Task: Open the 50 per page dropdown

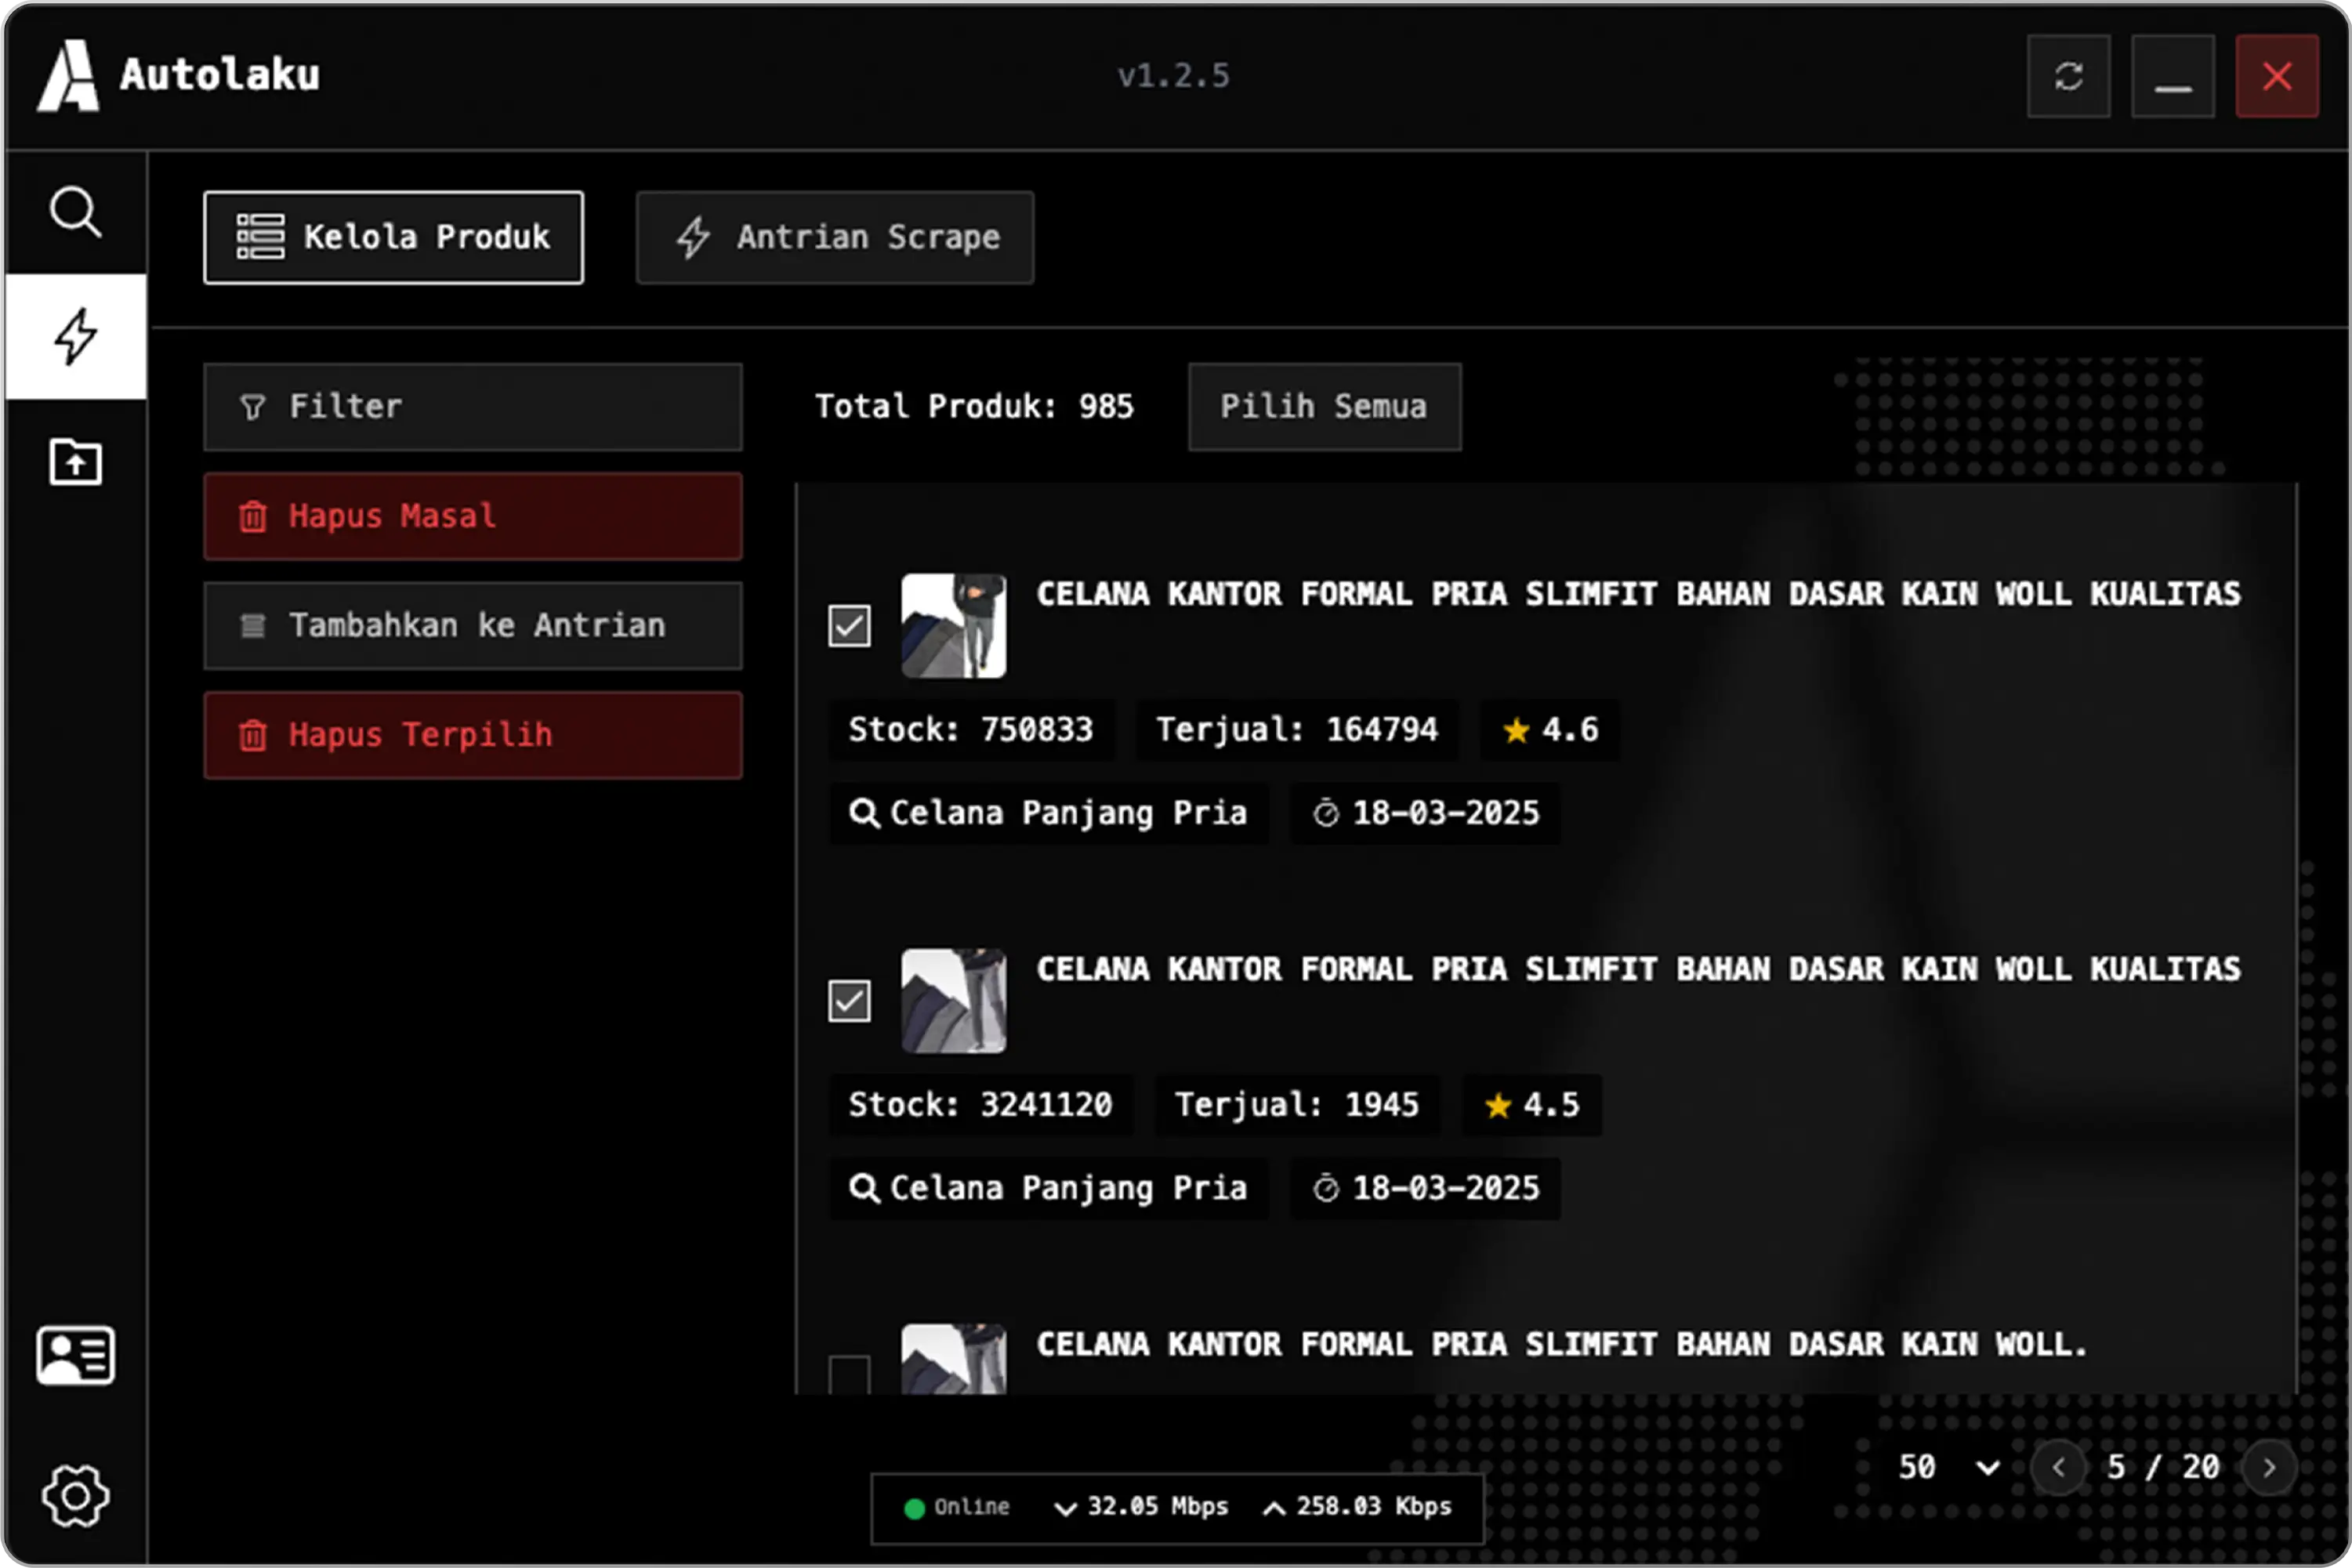Action: point(1948,1467)
